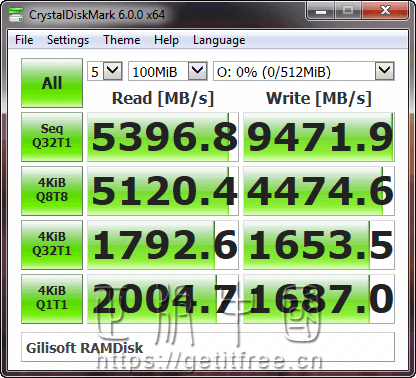Open the Settings menu
The image size is (416, 378).
68,40
